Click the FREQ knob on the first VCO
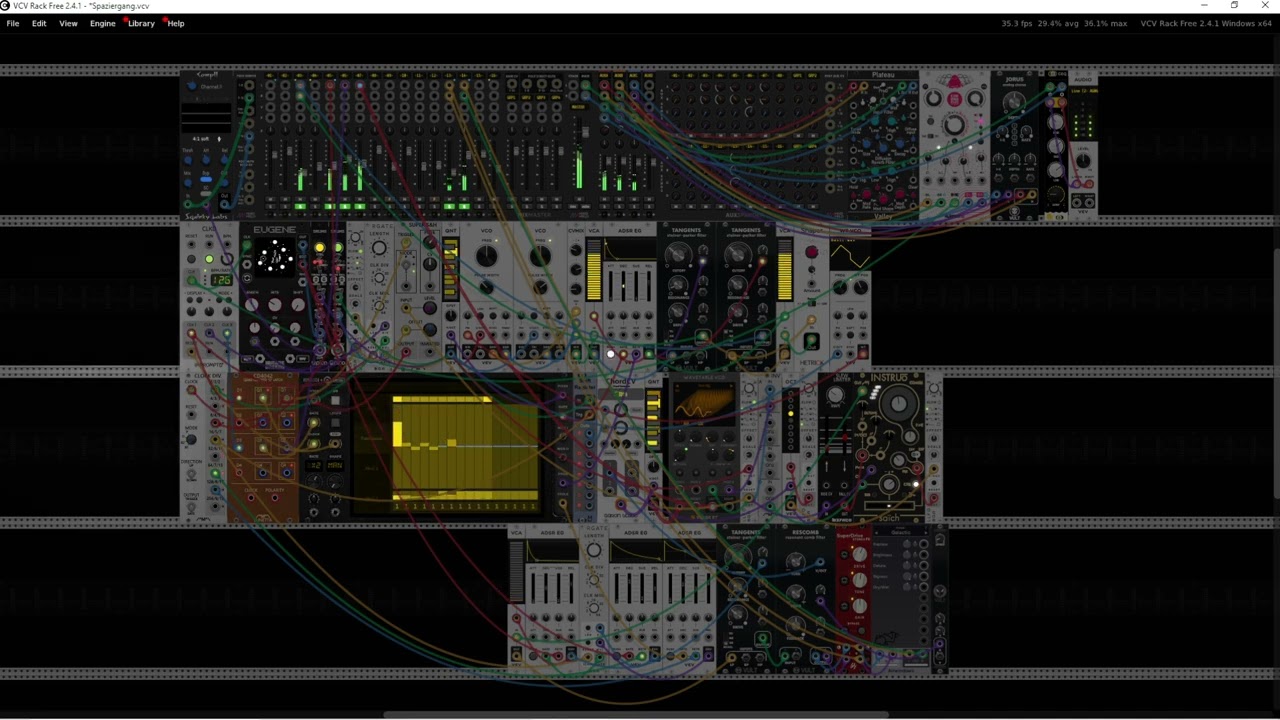Image resolution: width=1280 pixels, height=720 pixels. click(x=487, y=256)
